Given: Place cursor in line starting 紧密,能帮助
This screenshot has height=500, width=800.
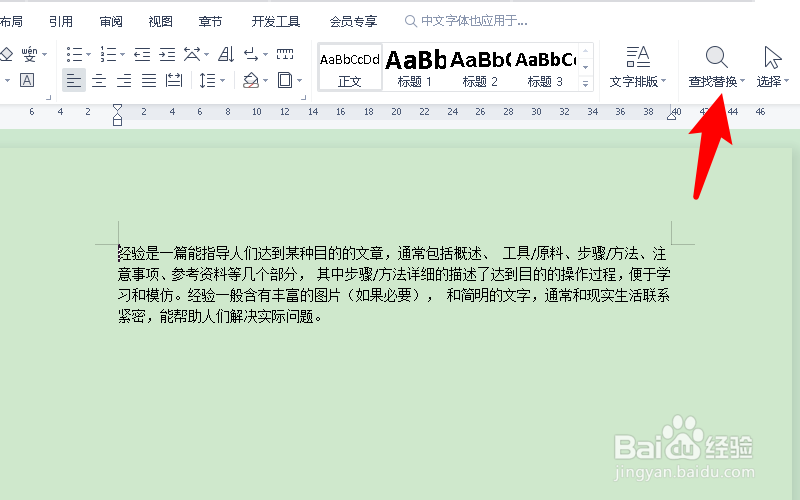Looking at the screenshot, I should pyautogui.click(x=220, y=317).
